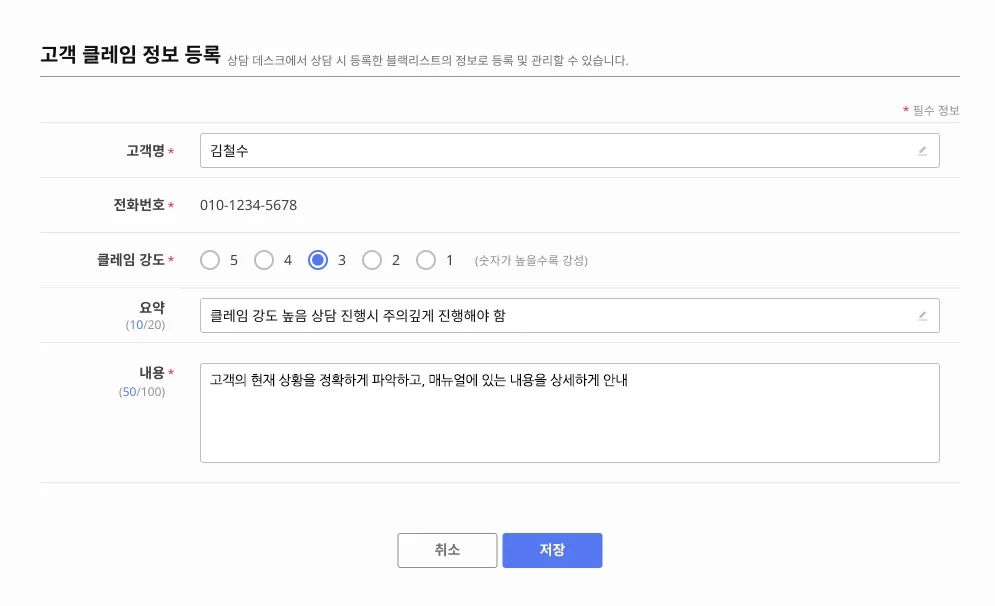This screenshot has height=606, width=995.
Task: Select claim intensity level 4
Action: tap(264, 259)
